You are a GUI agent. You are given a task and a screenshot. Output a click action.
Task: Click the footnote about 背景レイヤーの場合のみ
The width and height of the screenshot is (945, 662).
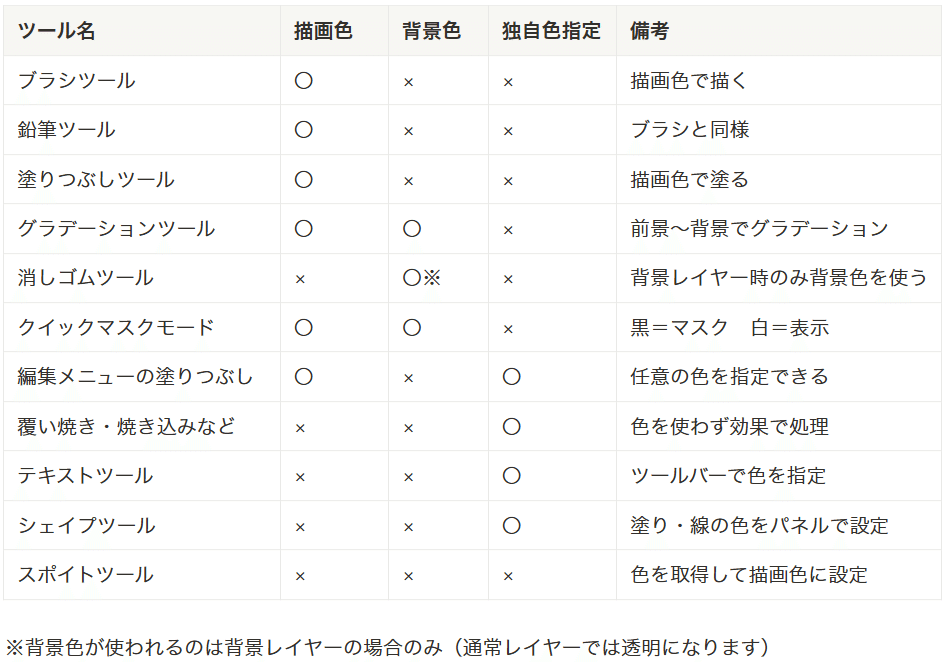[388, 647]
